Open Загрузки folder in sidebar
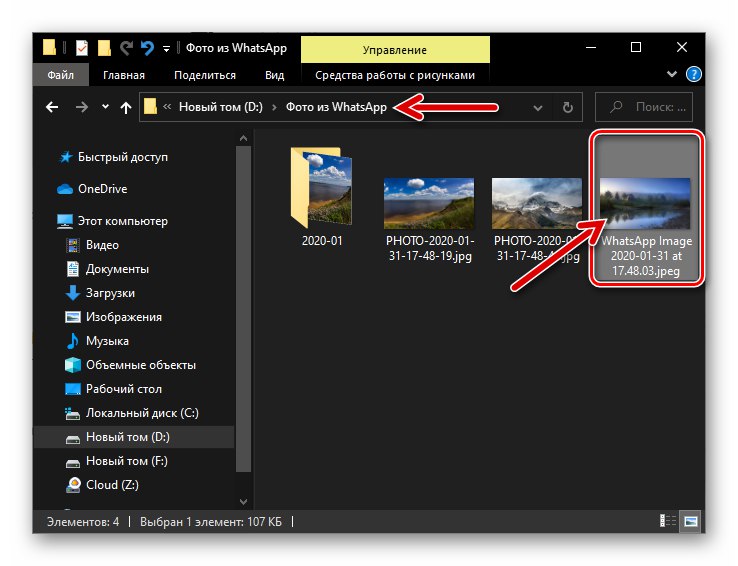Screen dimensions: 738x566 [110, 293]
